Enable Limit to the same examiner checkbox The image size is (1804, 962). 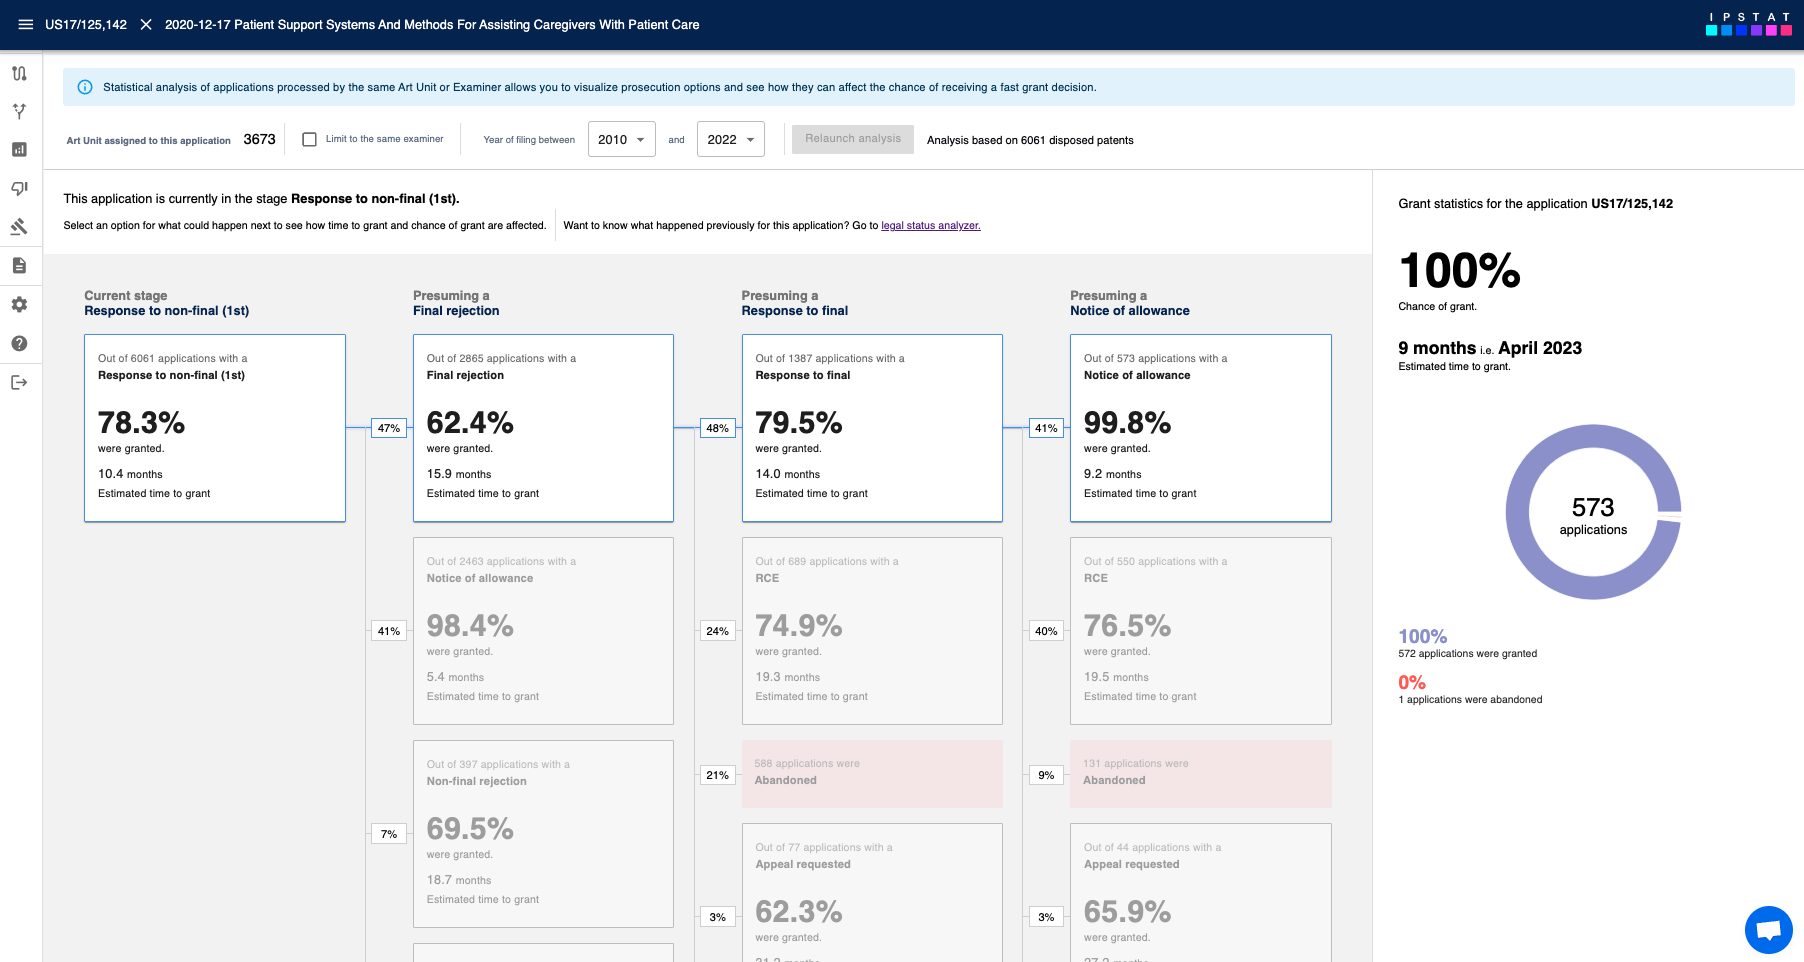click(x=310, y=140)
